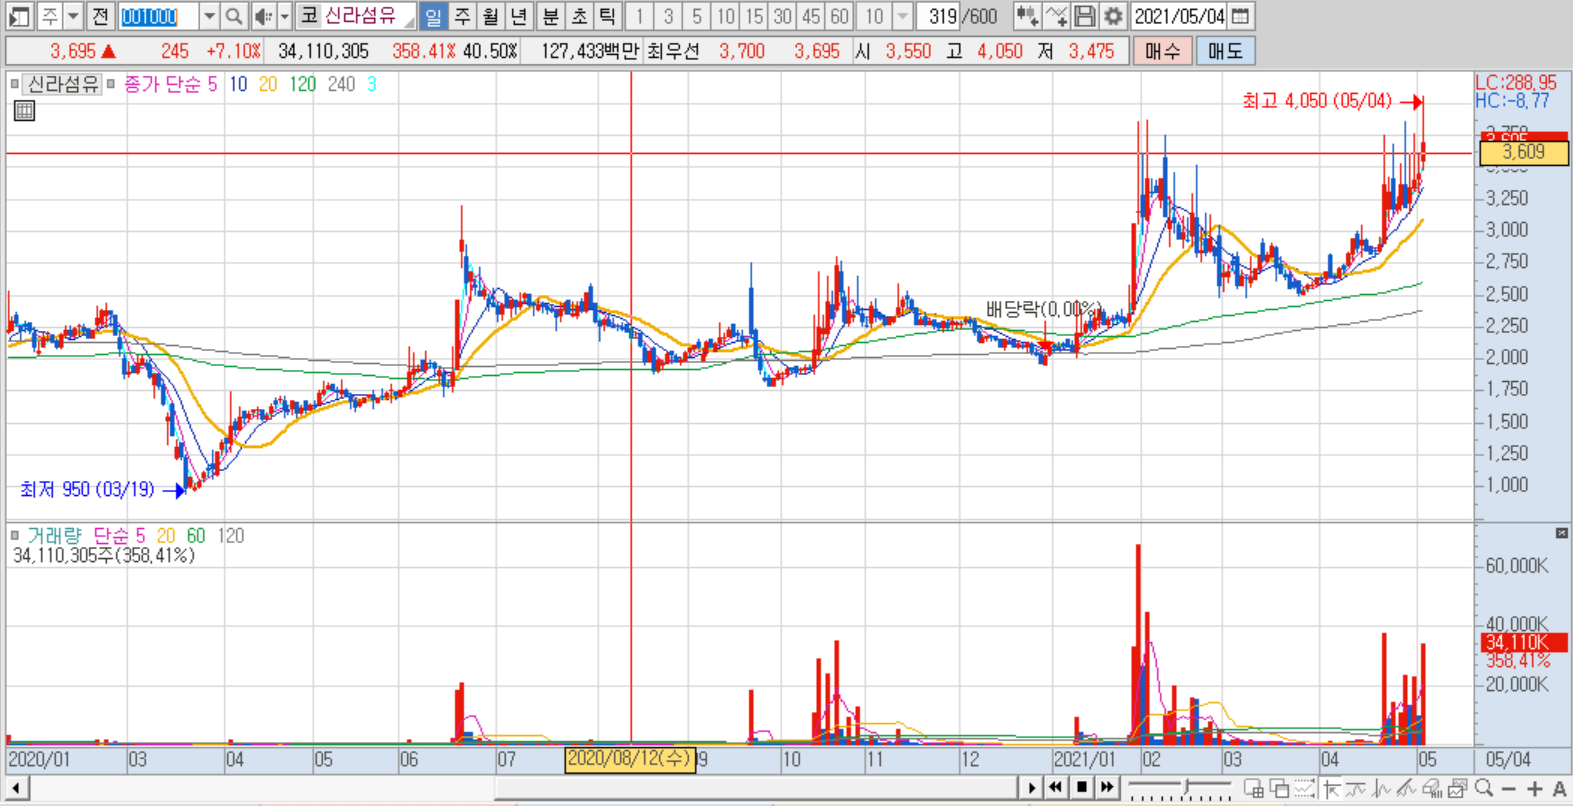Open calendar date picker icon
1573x806 pixels.
(x=1241, y=16)
